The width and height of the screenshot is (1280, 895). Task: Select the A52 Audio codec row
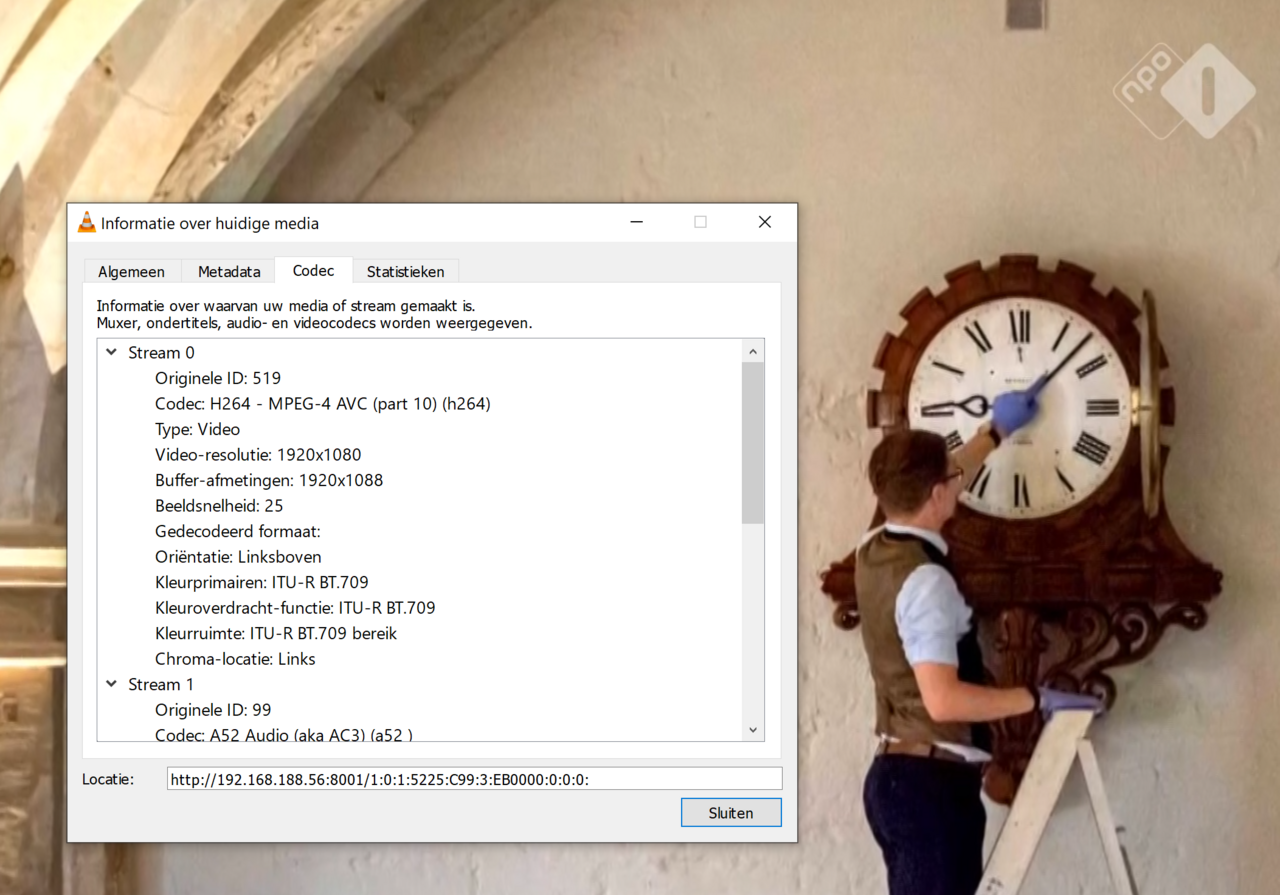pos(283,735)
